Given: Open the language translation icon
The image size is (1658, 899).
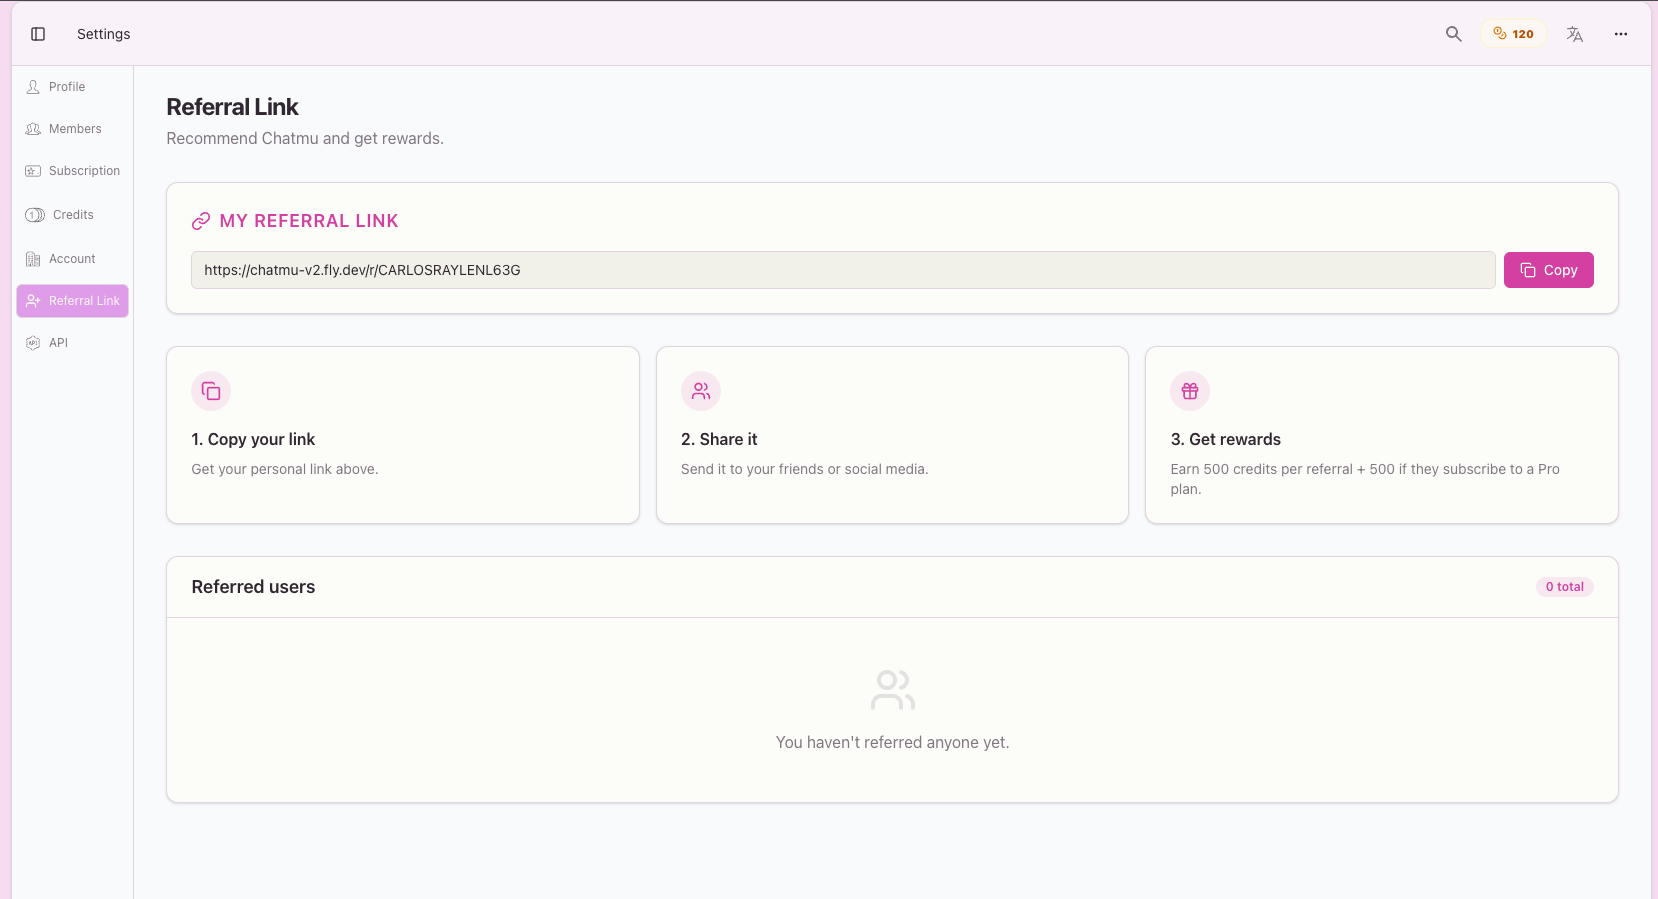Looking at the screenshot, I should click(x=1575, y=34).
